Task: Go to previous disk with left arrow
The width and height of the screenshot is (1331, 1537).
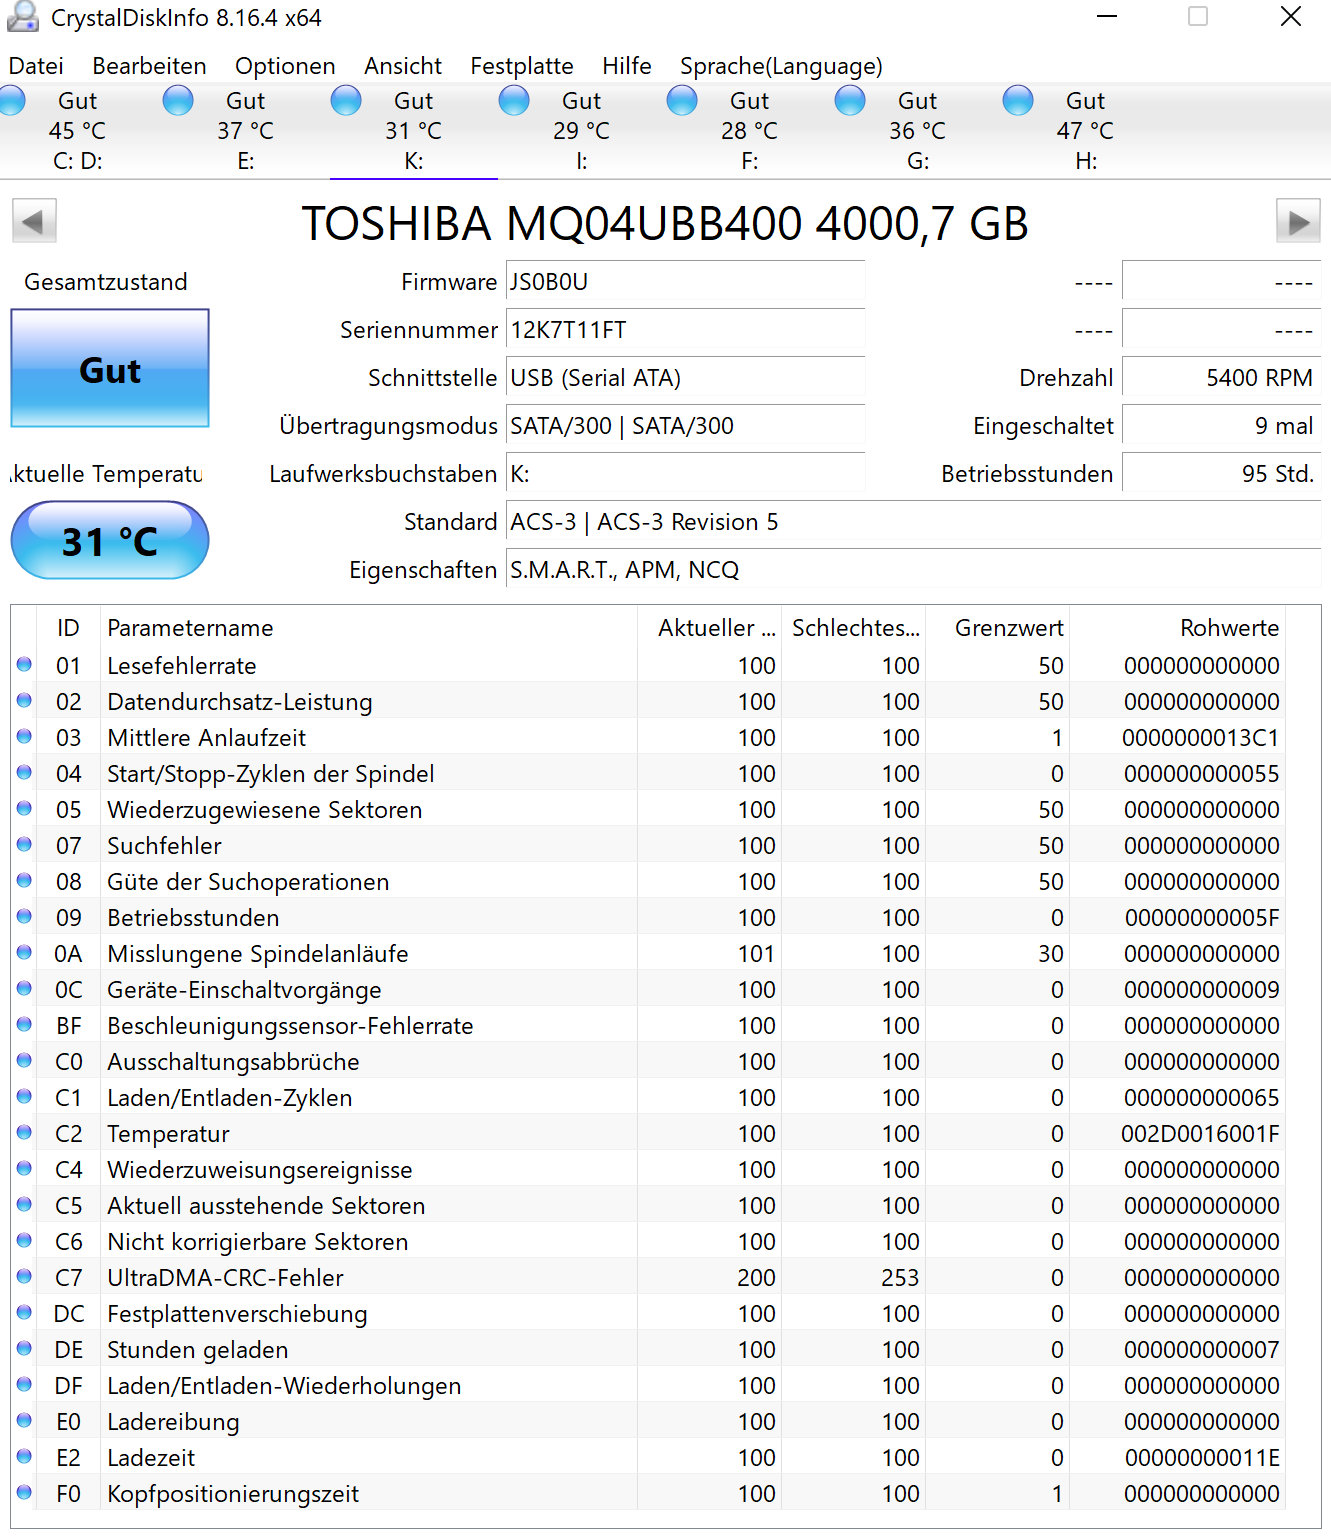Action: [x=34, y=221]
